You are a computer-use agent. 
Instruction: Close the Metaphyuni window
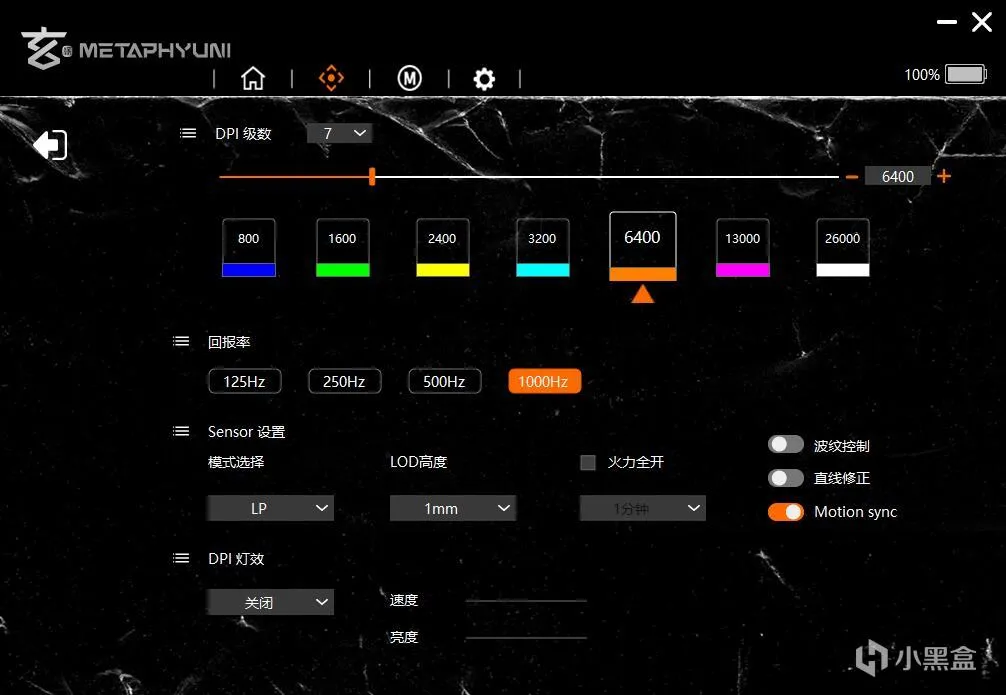tap(982, 22)
